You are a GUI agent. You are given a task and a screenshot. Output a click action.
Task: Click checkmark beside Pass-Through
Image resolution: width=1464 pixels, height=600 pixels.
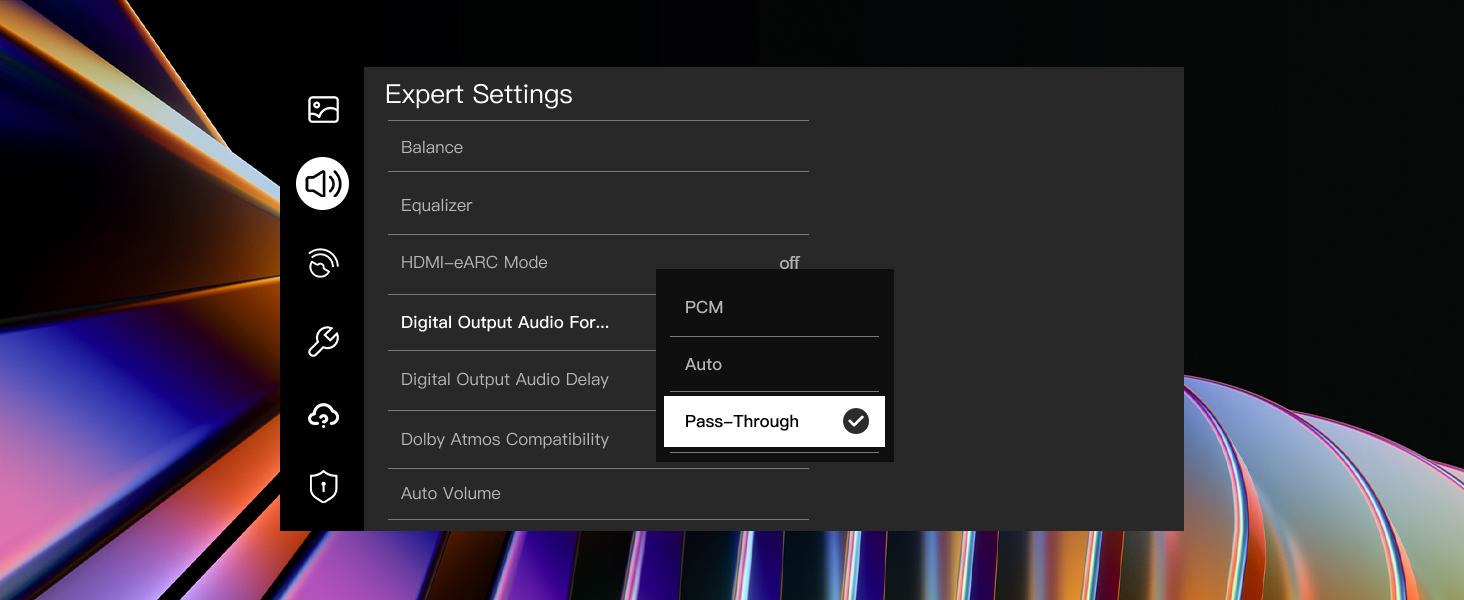[856, 421]
